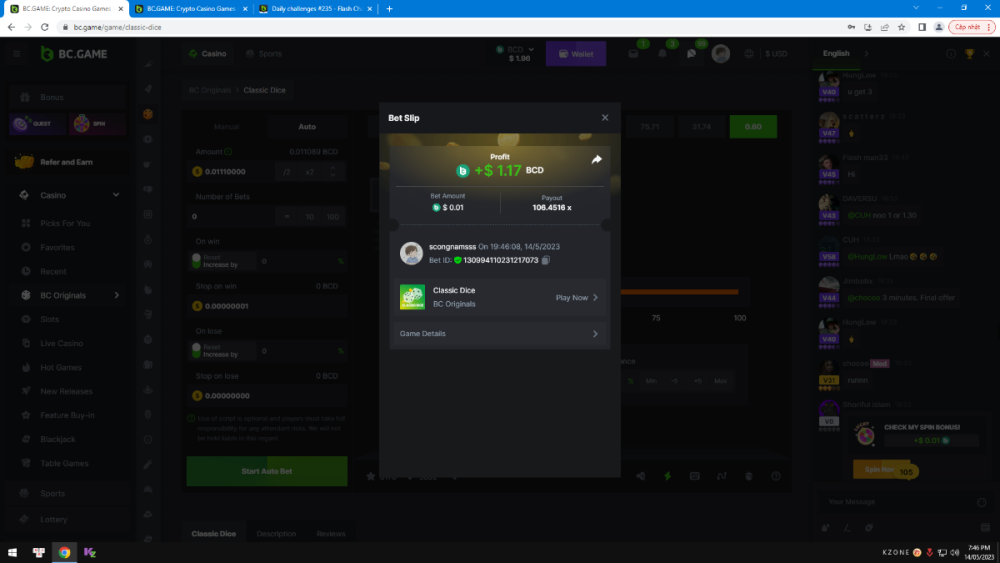Collapse the Casino section in sidebar
The image size is (1000, 563).
click(116, 195)
